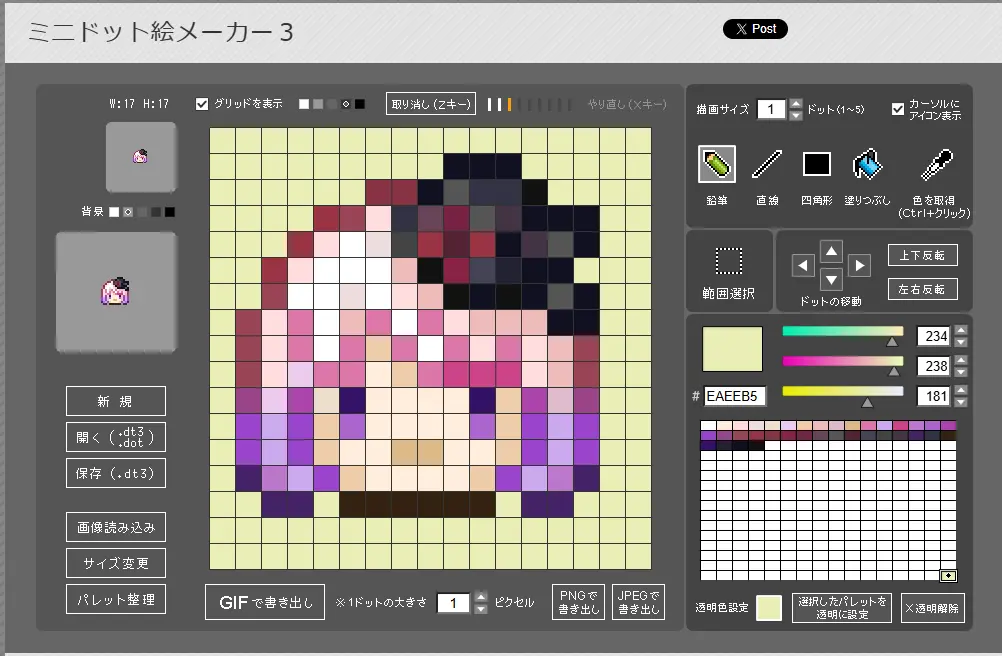Decrease the dot pixel size stepper

(480, 608)
